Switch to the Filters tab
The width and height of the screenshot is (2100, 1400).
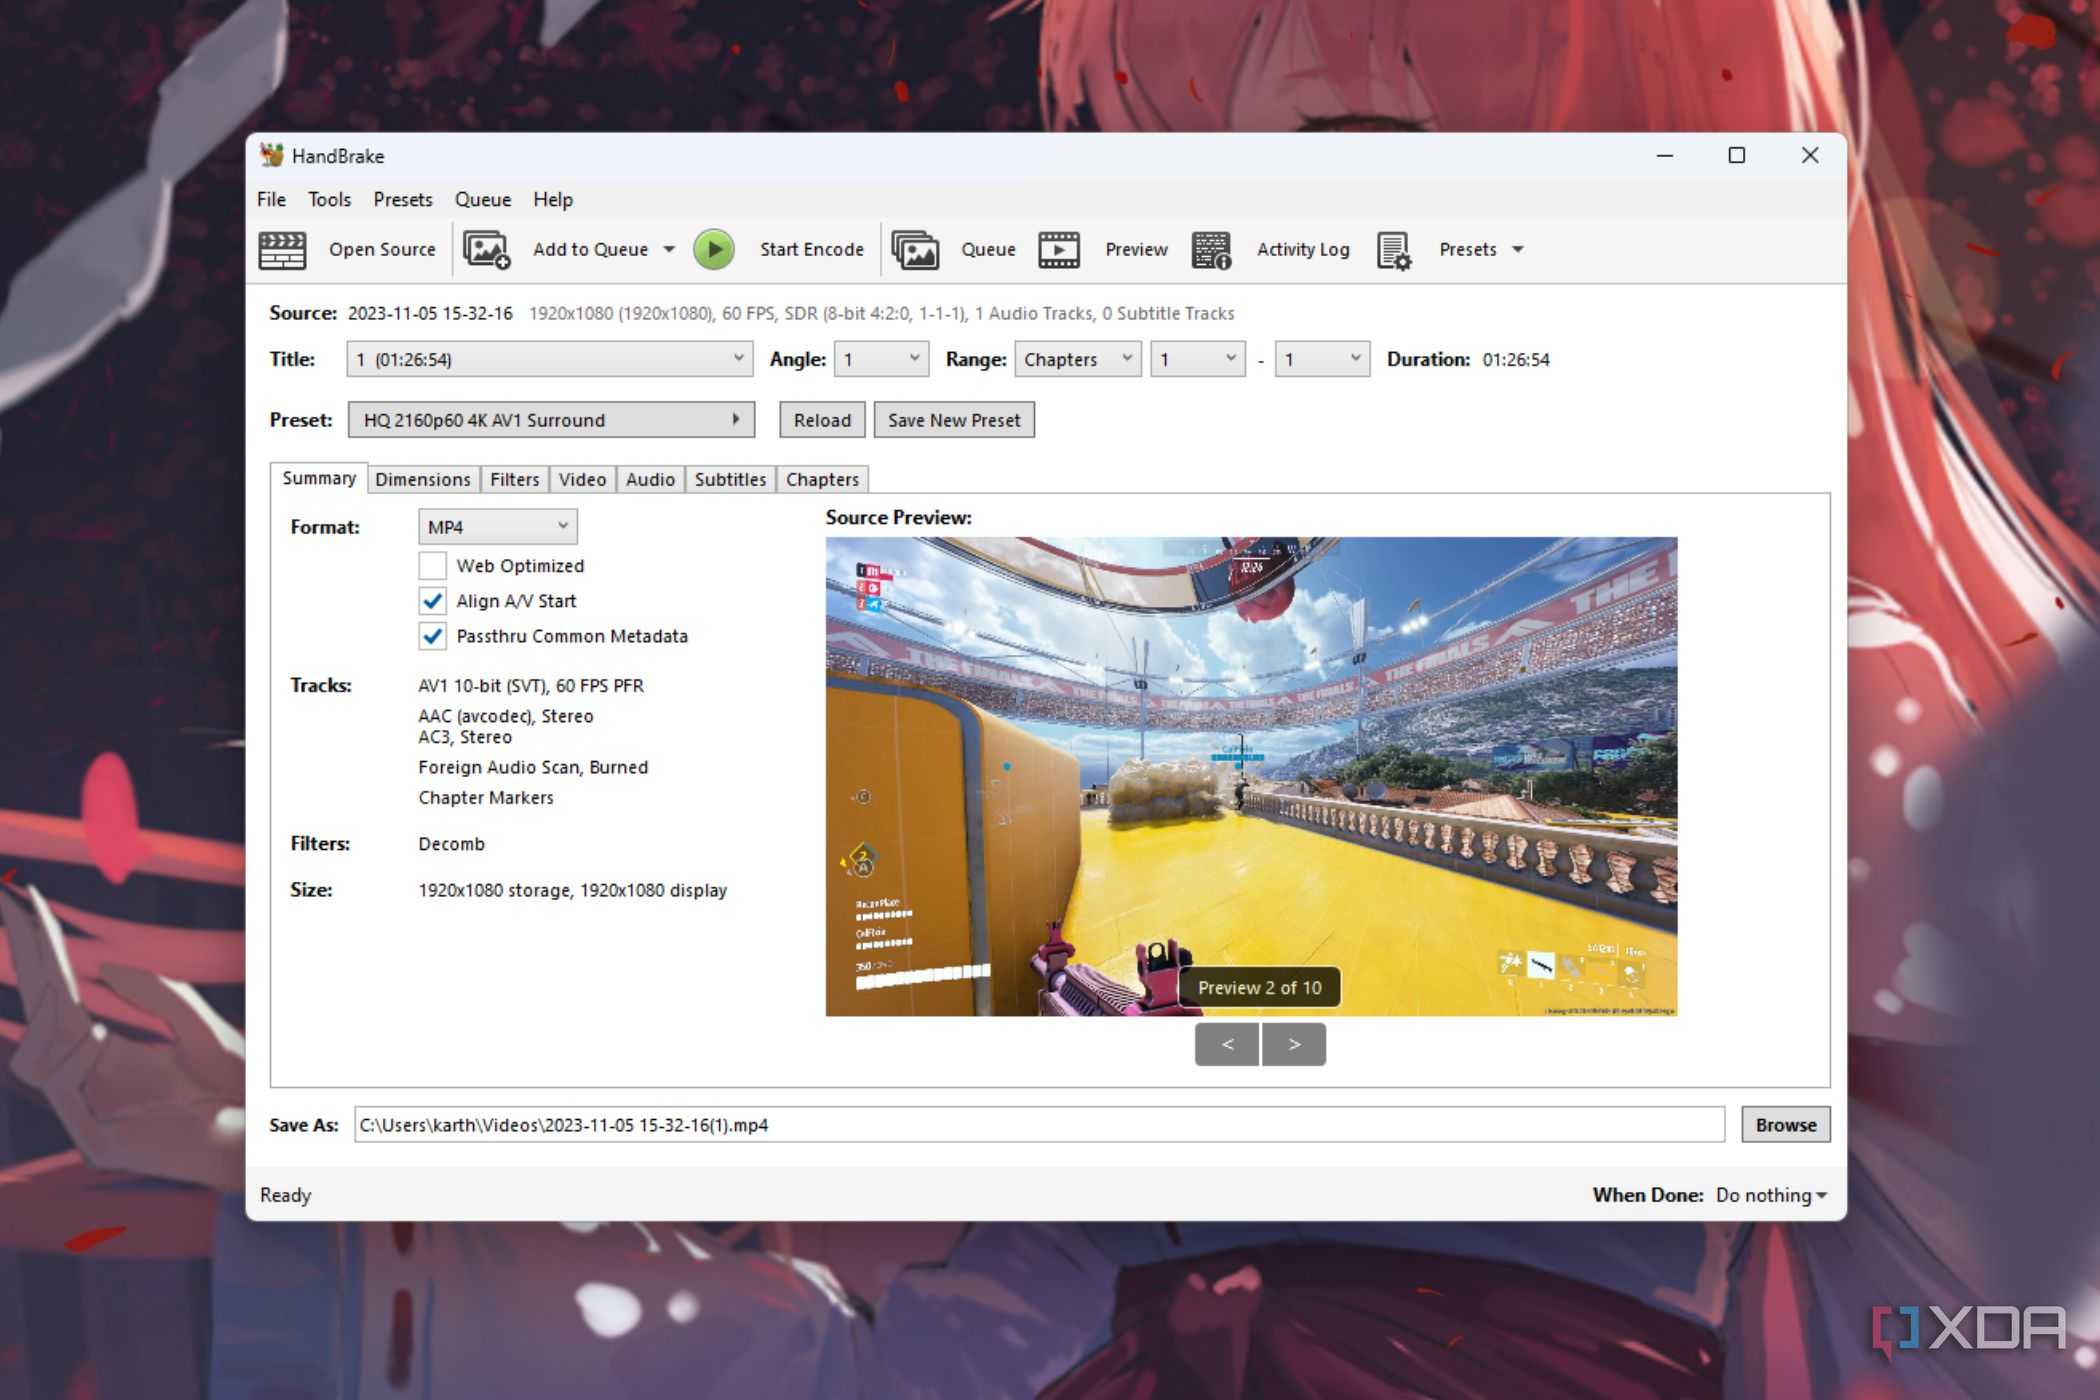coord(514,479)
